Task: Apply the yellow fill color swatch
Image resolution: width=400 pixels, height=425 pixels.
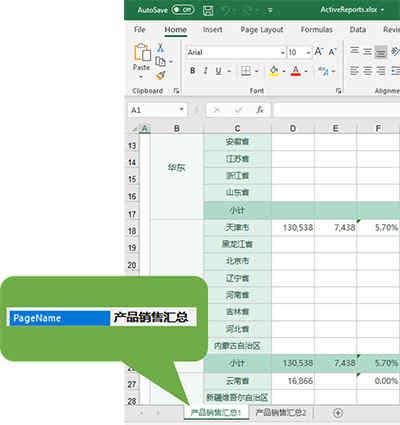Action: tap(274, 71)
